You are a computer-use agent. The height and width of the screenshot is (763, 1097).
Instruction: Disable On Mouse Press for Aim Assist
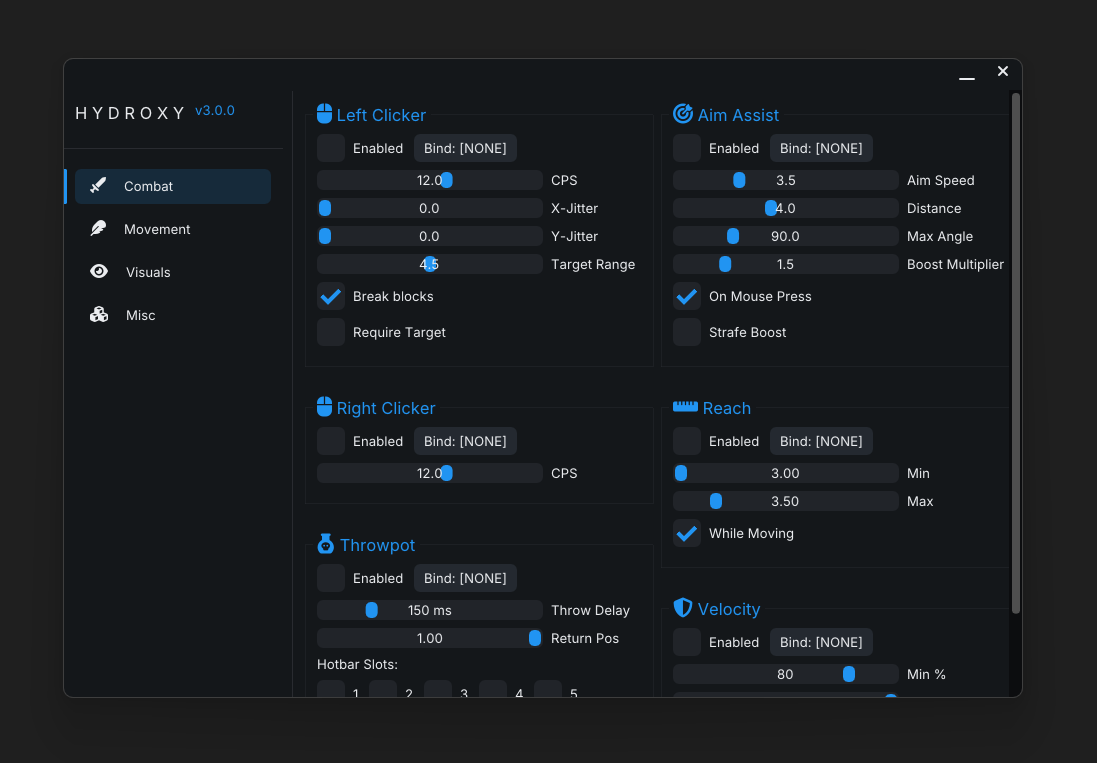(x=687, y=296)
